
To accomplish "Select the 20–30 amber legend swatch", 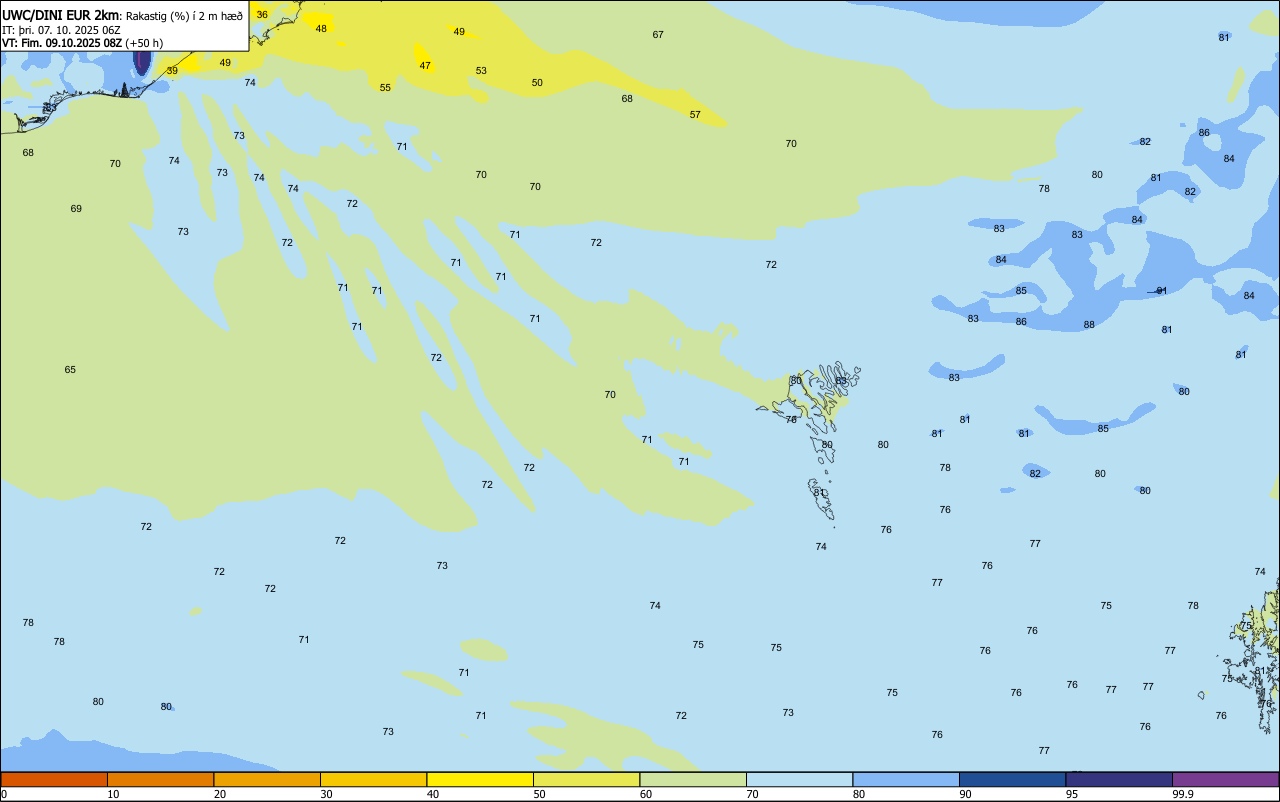I will click(267, 779).
